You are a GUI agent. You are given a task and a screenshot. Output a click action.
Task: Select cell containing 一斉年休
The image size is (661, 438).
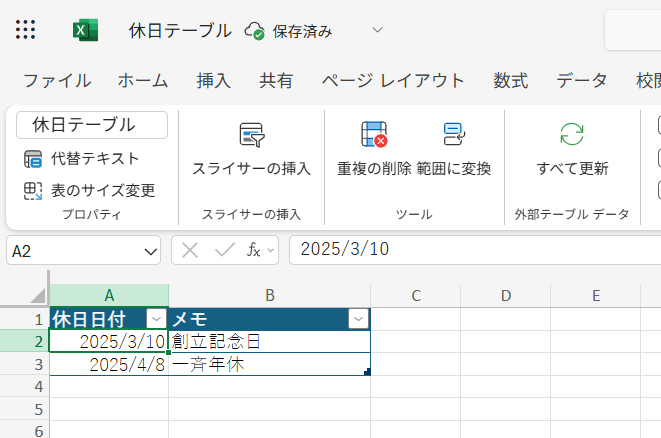tap(270, 364)
